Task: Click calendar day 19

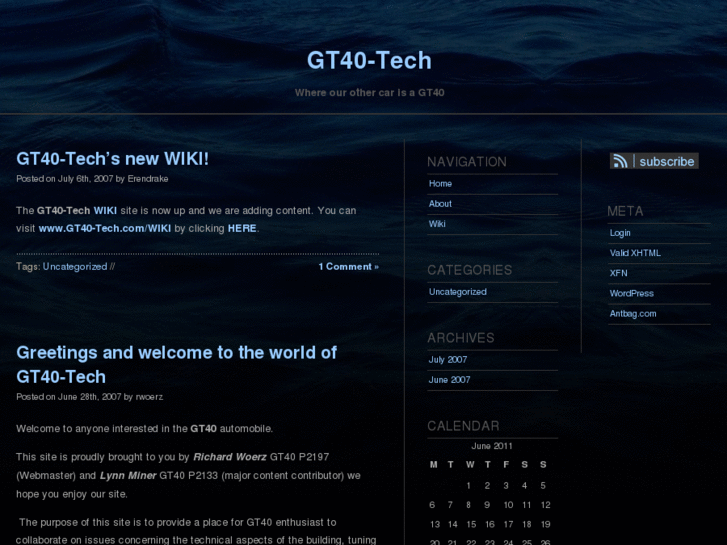Action: click(545, 525)
